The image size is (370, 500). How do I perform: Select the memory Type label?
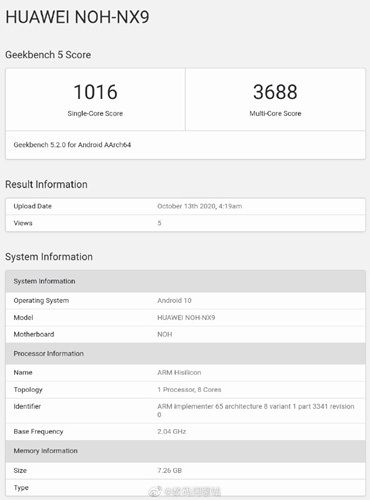(x=21, y=488)
